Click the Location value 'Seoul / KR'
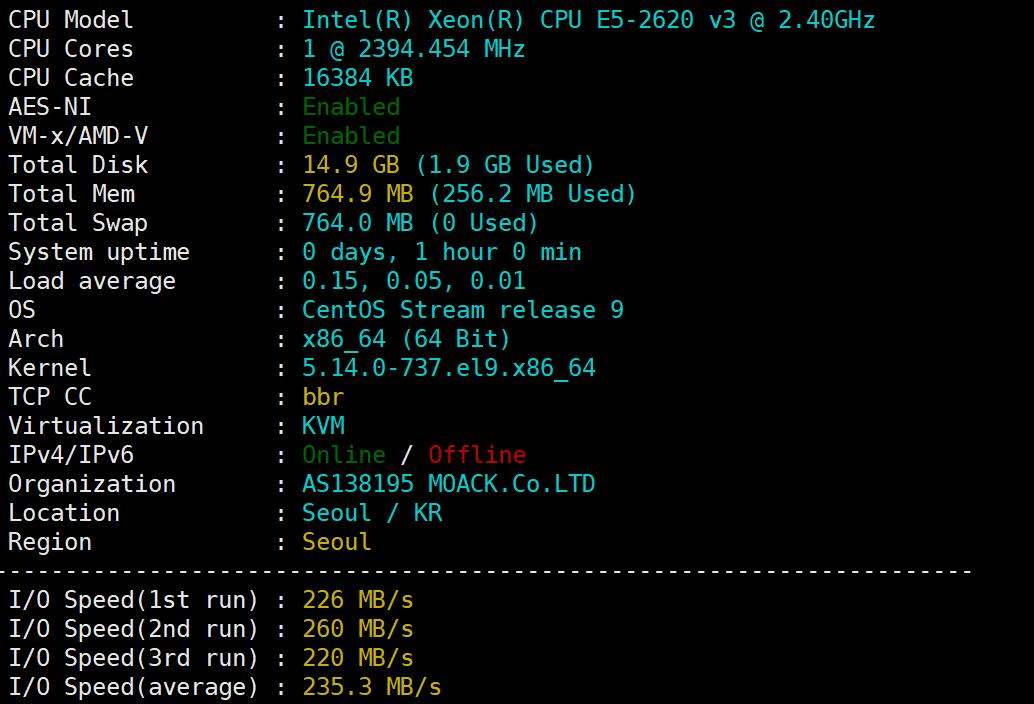Viewport: 1034px width, 704px height. pos(372,513)
